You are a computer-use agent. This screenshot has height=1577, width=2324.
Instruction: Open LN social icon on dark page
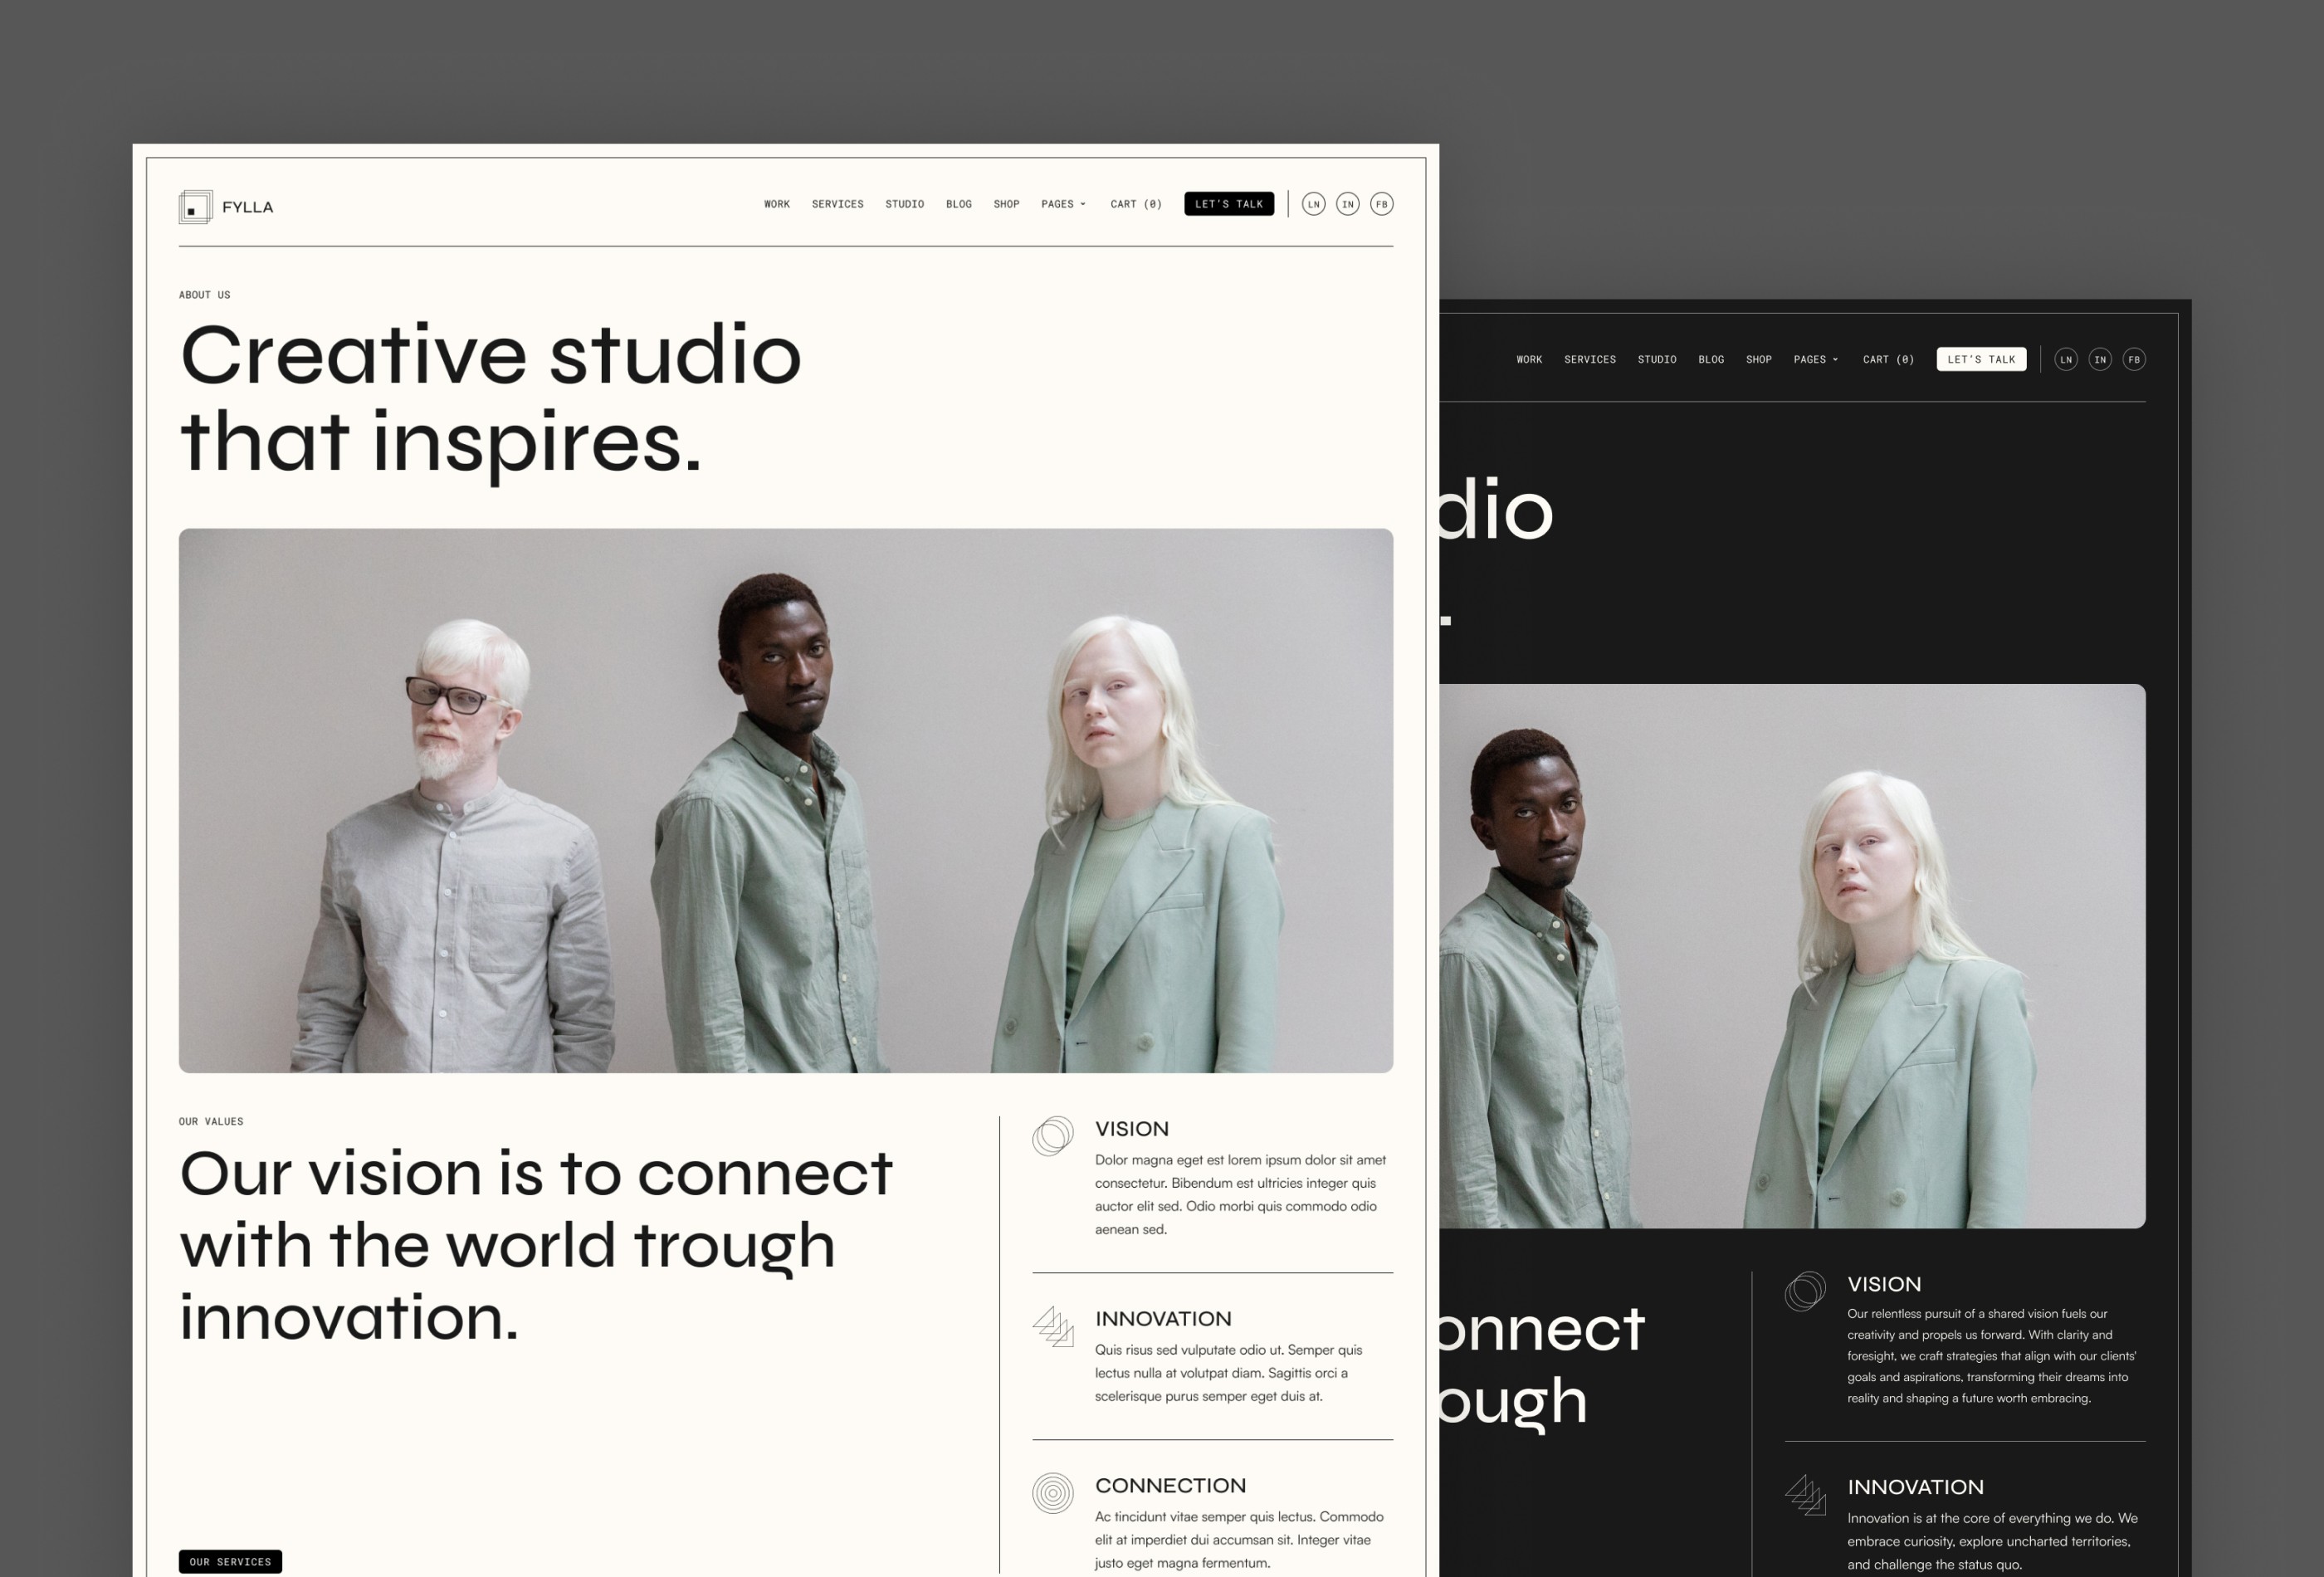point(2066,359)
